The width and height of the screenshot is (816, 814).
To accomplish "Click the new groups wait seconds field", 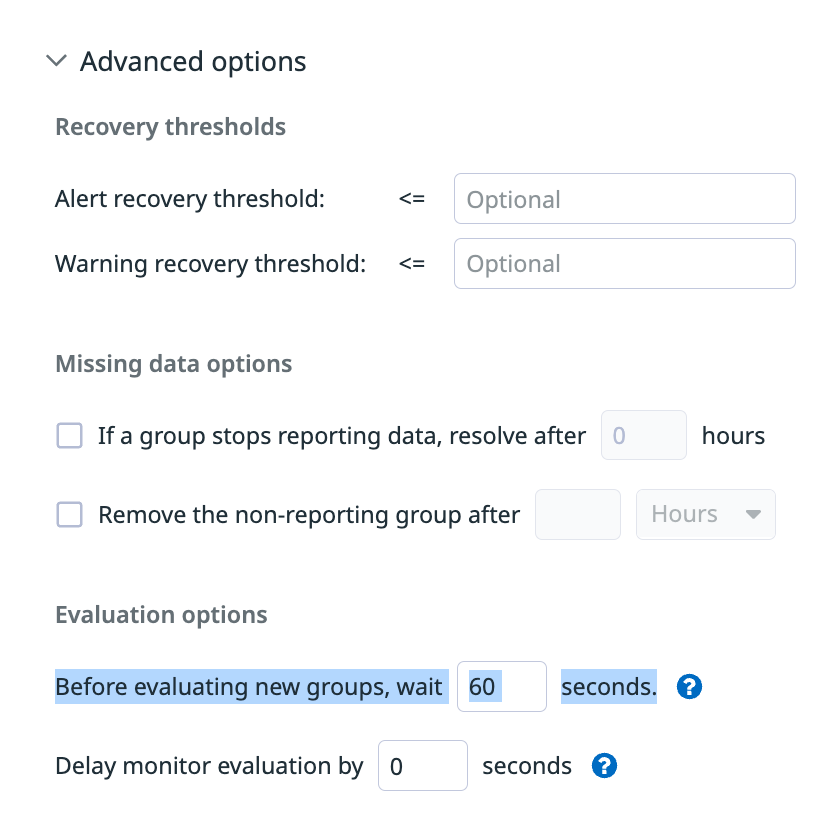I will coord(501,687).
